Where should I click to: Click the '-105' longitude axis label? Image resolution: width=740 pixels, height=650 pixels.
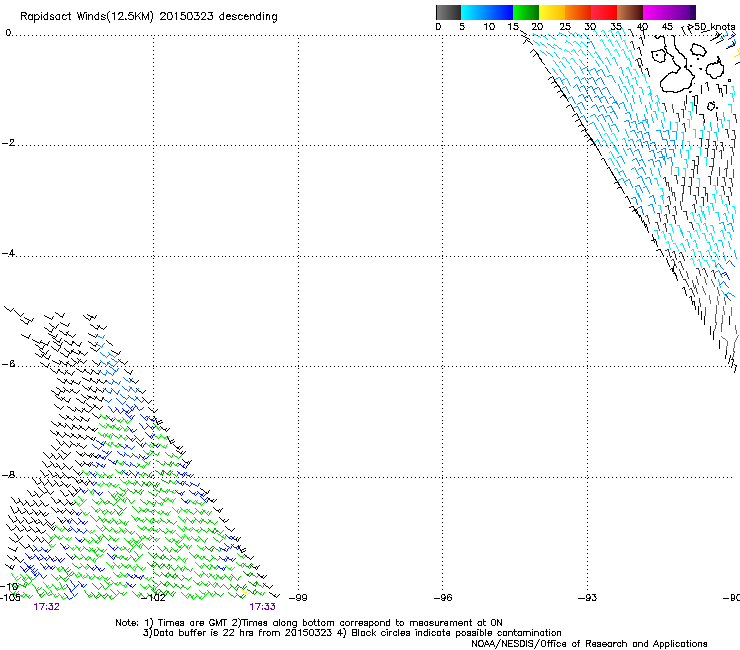click(10, 598)
